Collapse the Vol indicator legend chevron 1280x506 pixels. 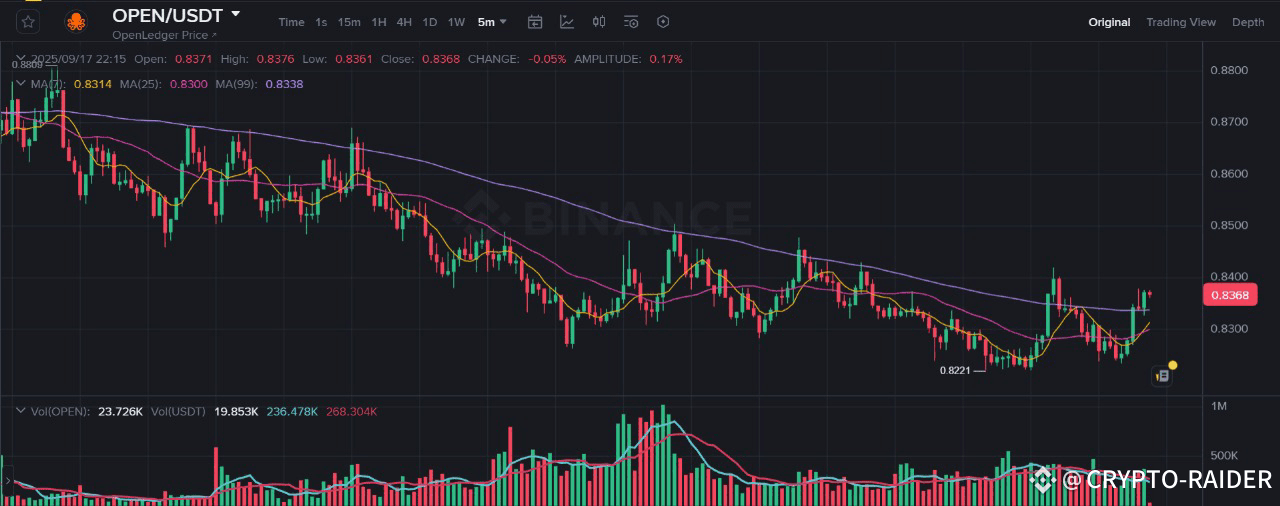coord(20,411)
